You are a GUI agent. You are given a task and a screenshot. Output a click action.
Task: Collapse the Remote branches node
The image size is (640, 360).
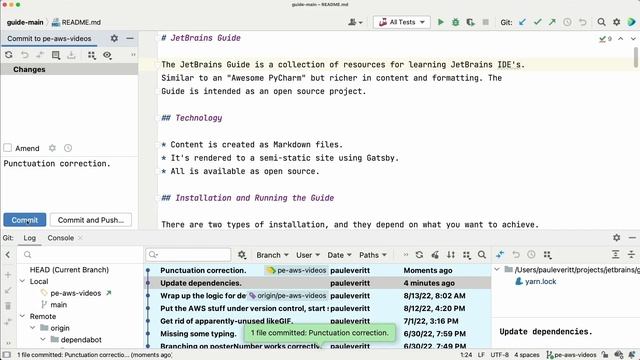22,316
